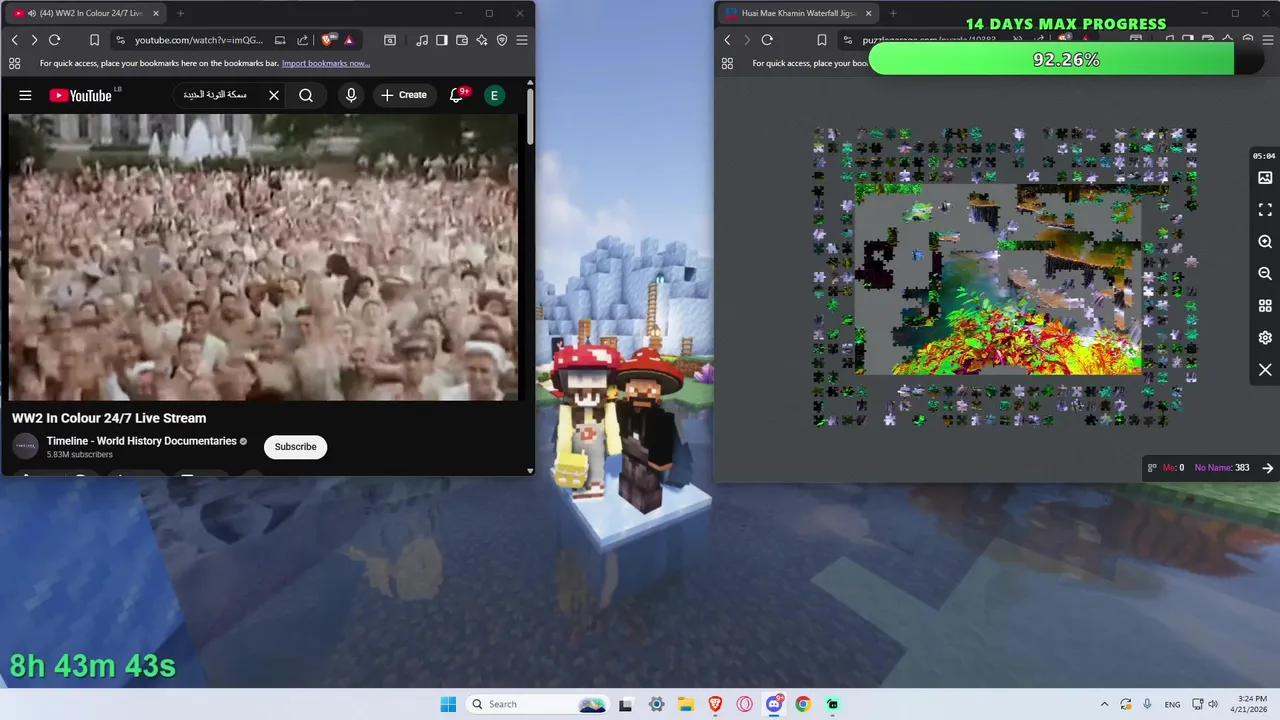
Task: Zoom out on the puzzle
Action: point(1265,274)
